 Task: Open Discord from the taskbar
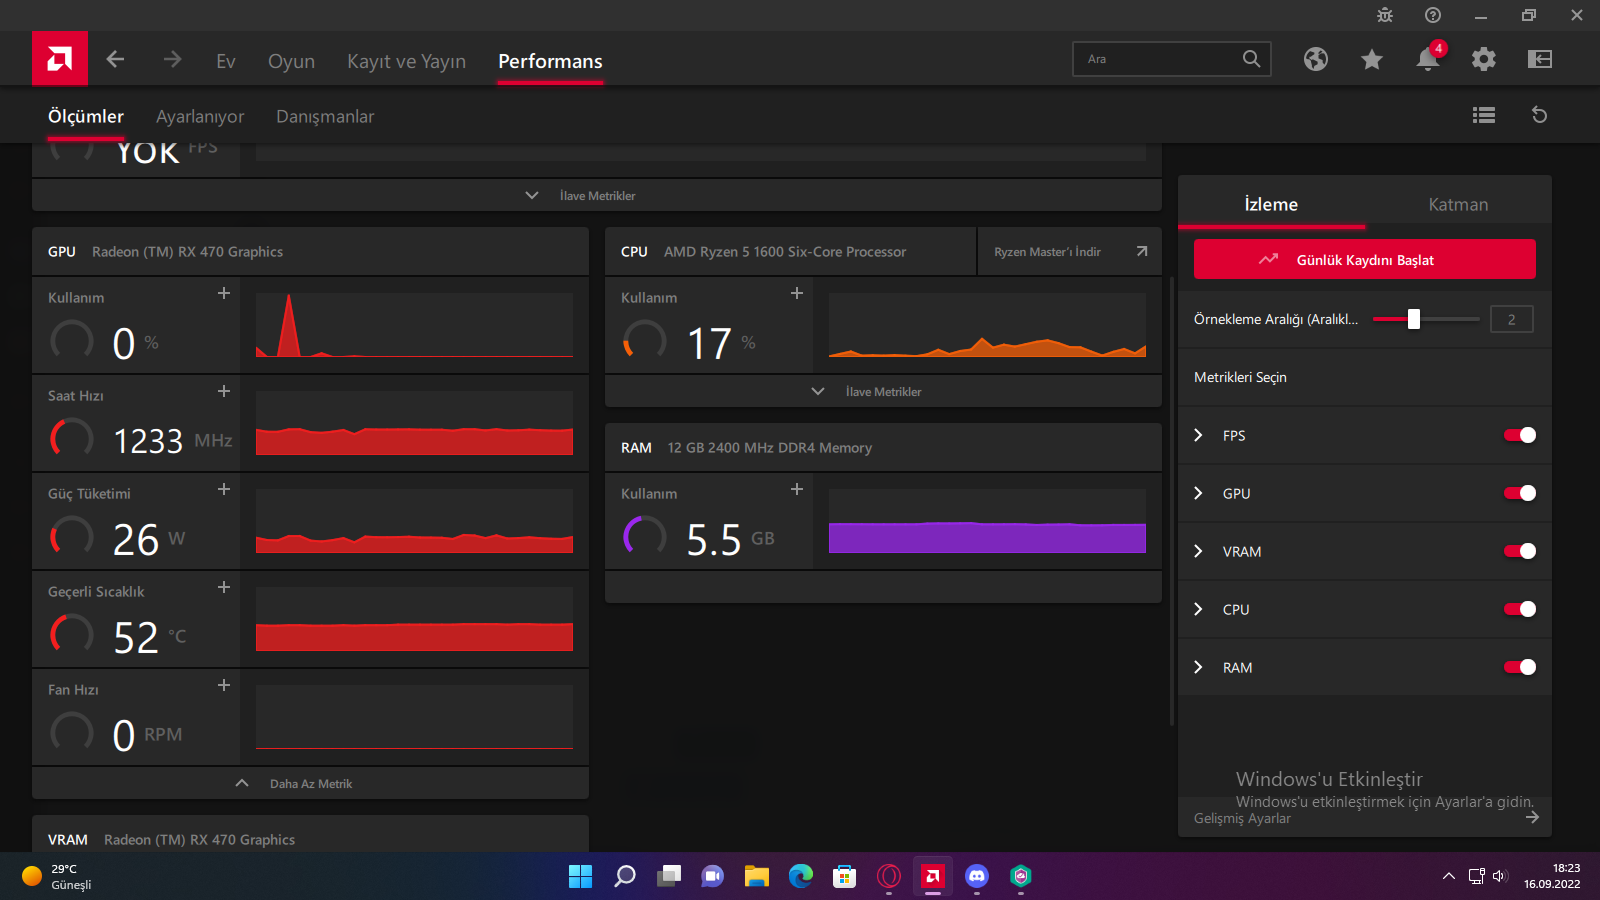click(977, 877)
